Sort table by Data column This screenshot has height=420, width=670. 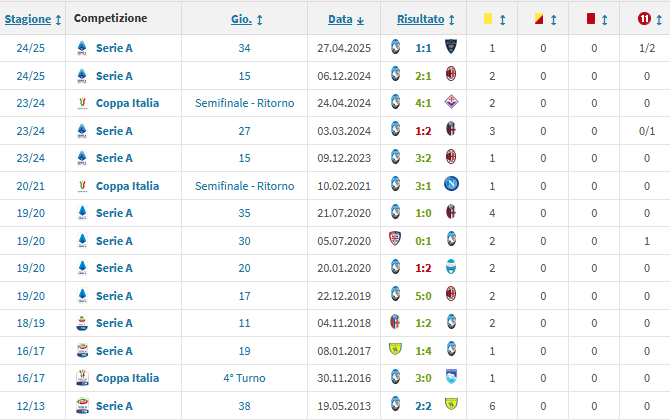pyautogui.click(x=346, y=19)
